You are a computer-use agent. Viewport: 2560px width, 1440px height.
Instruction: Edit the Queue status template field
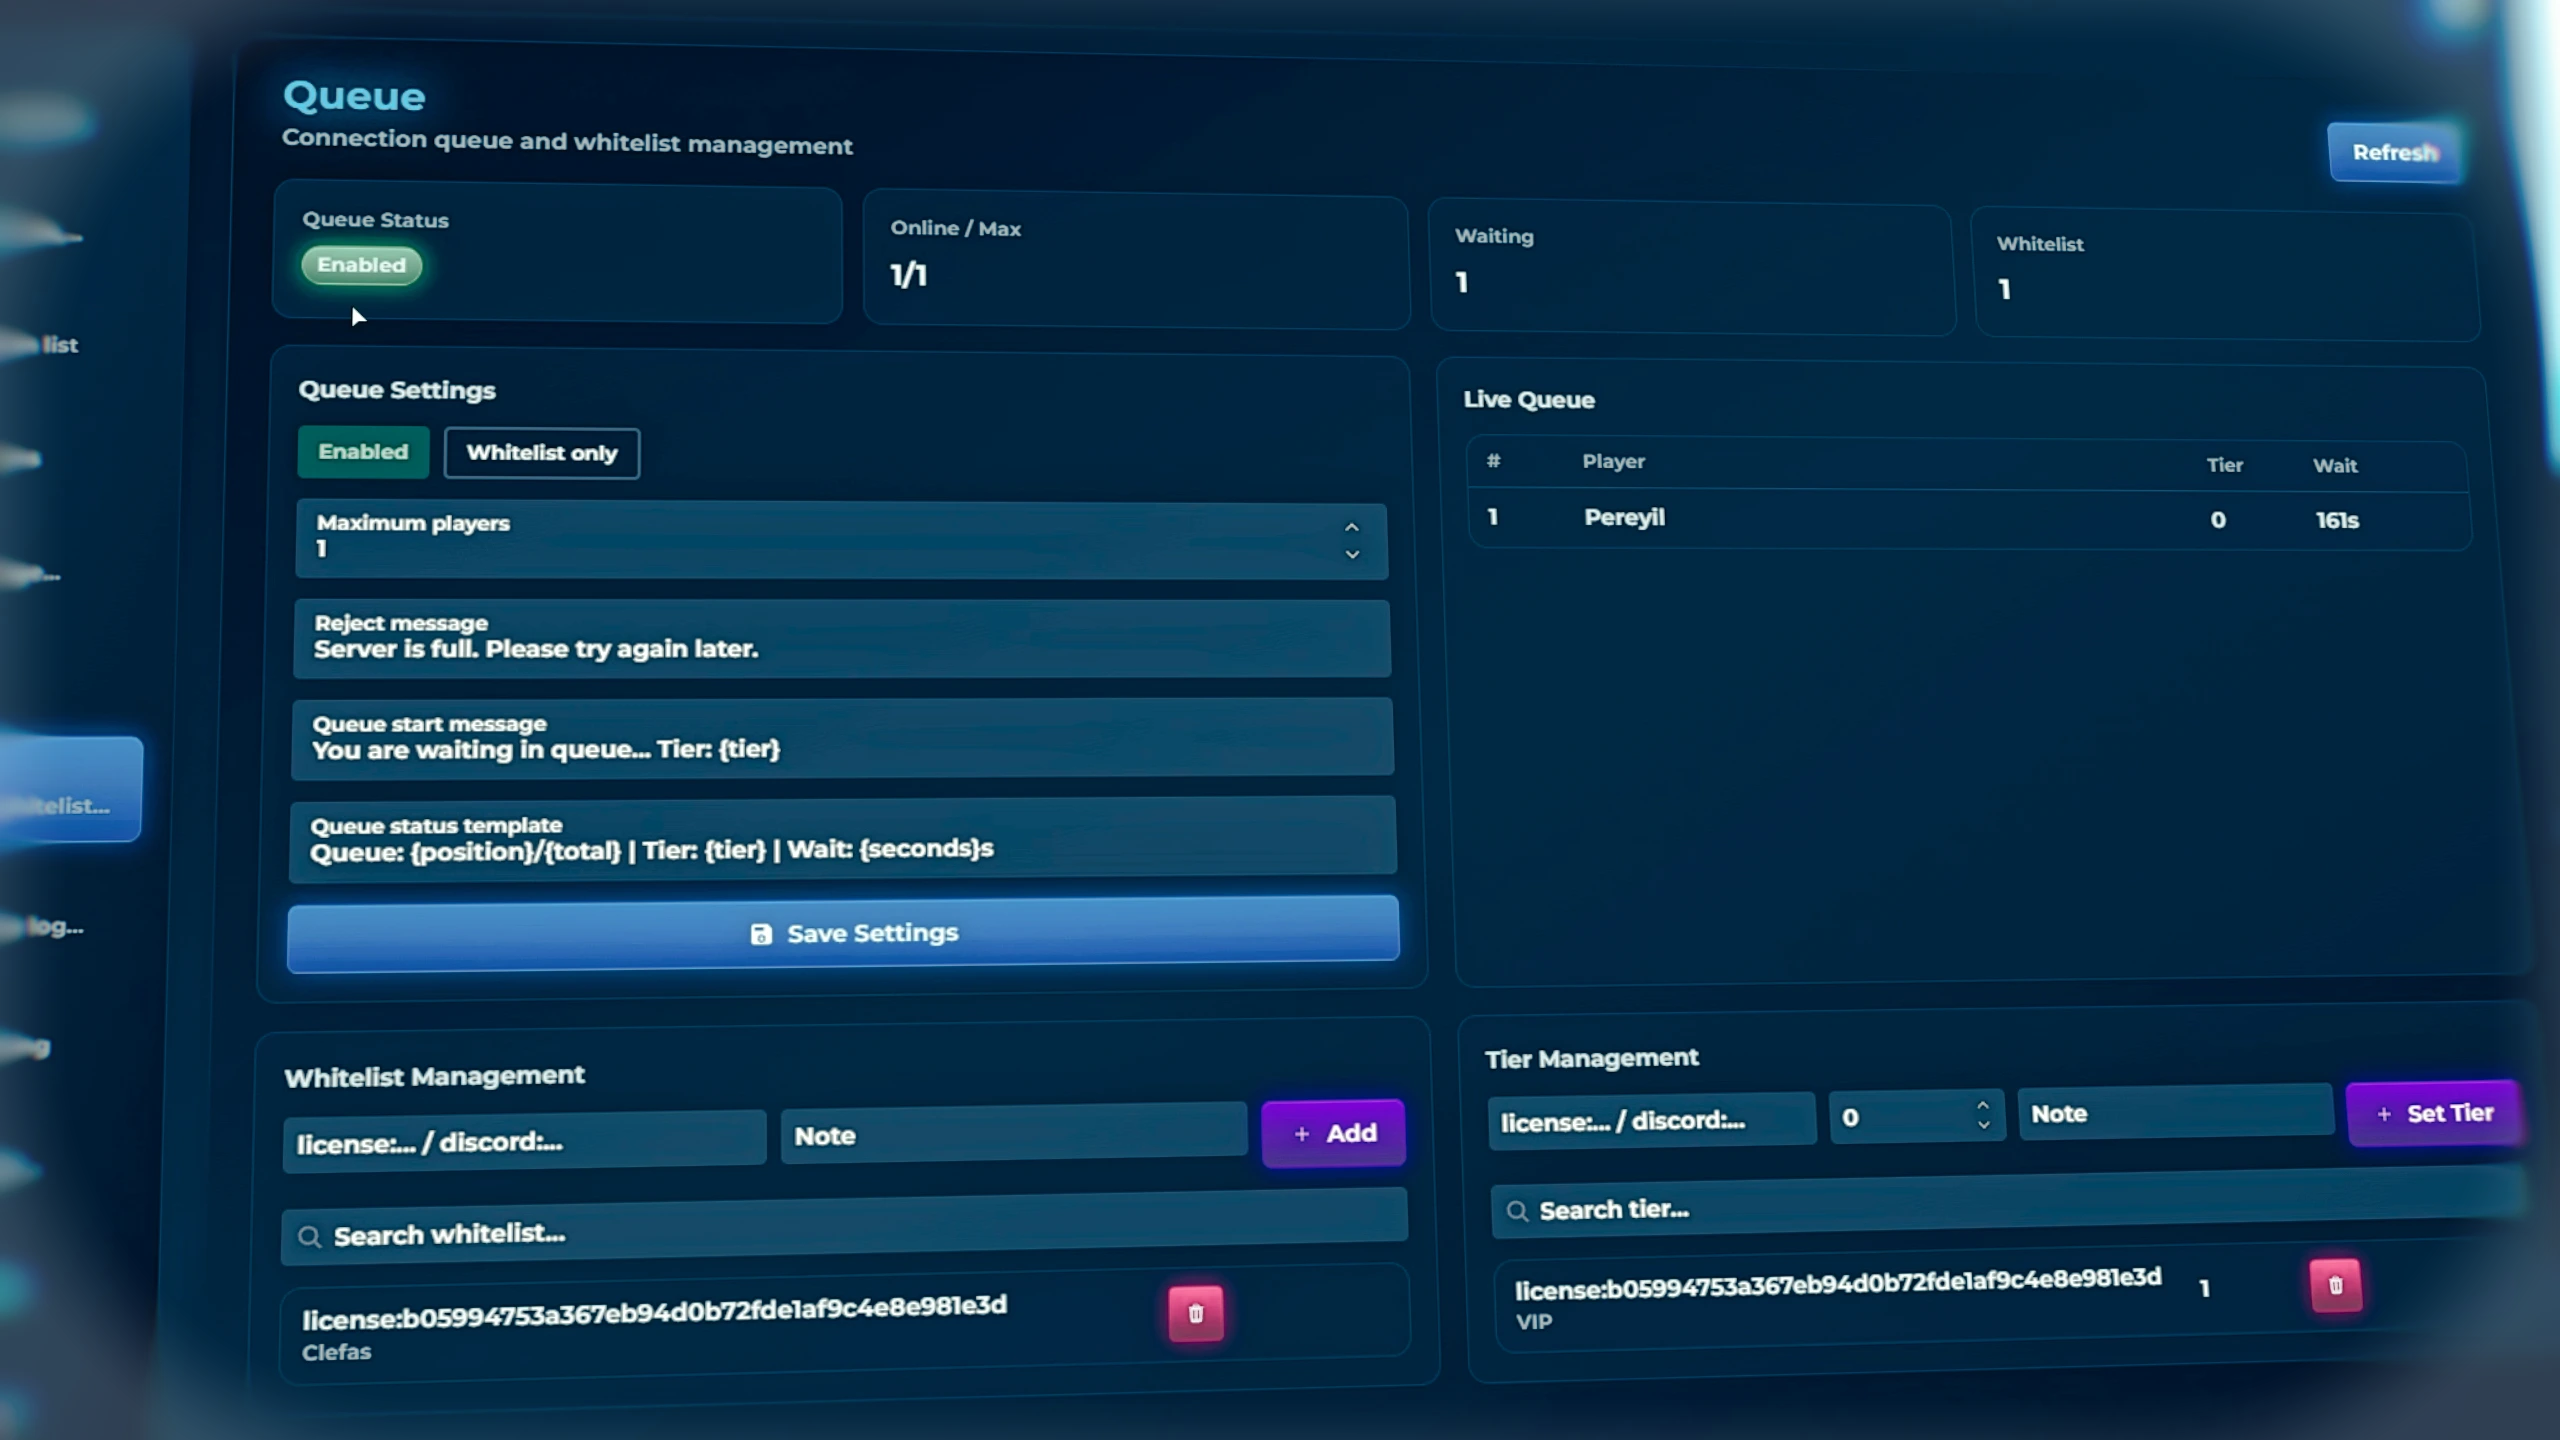coord(842,838)
